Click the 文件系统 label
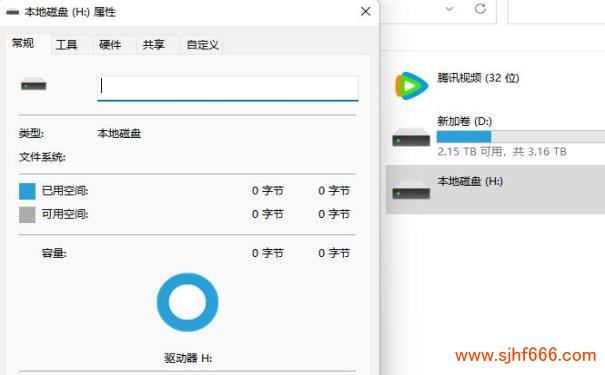 point(42,157)
